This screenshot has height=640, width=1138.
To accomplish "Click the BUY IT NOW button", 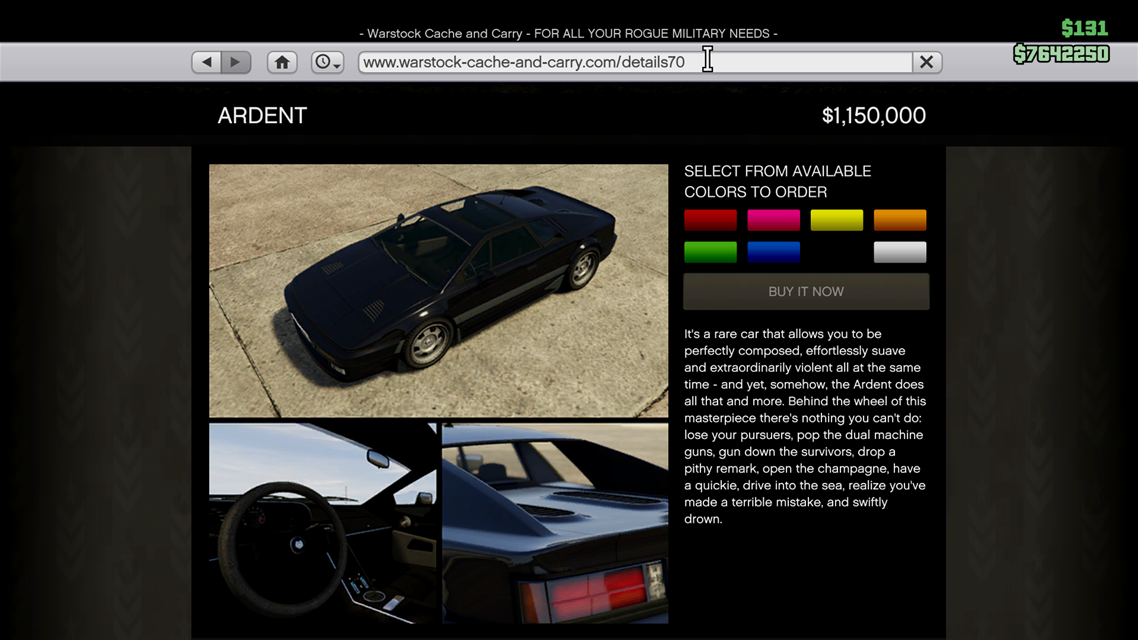I will (806, 292).
